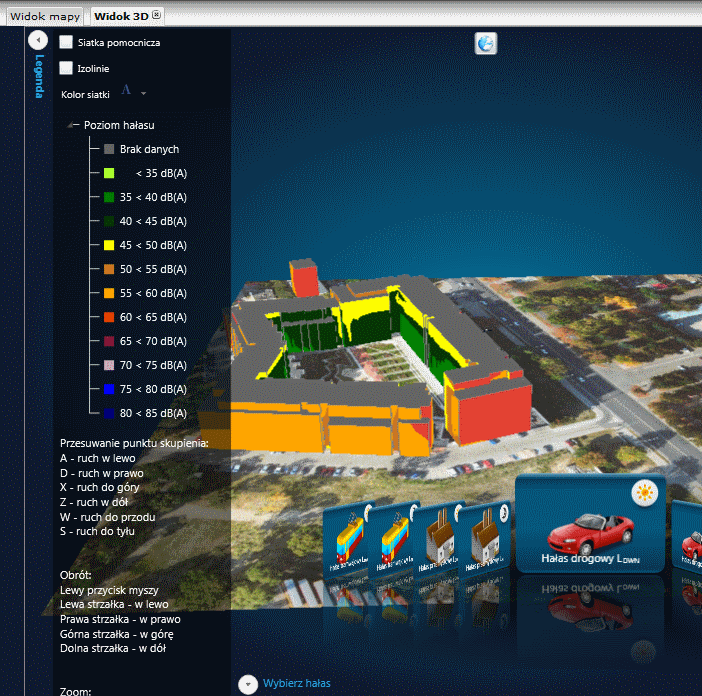The width and height of the screenshot is (702, 696).
Task: Click the sun day-mode badge on Hałas drogowy card
Action: pyautogui.click(x=645, y=493)
